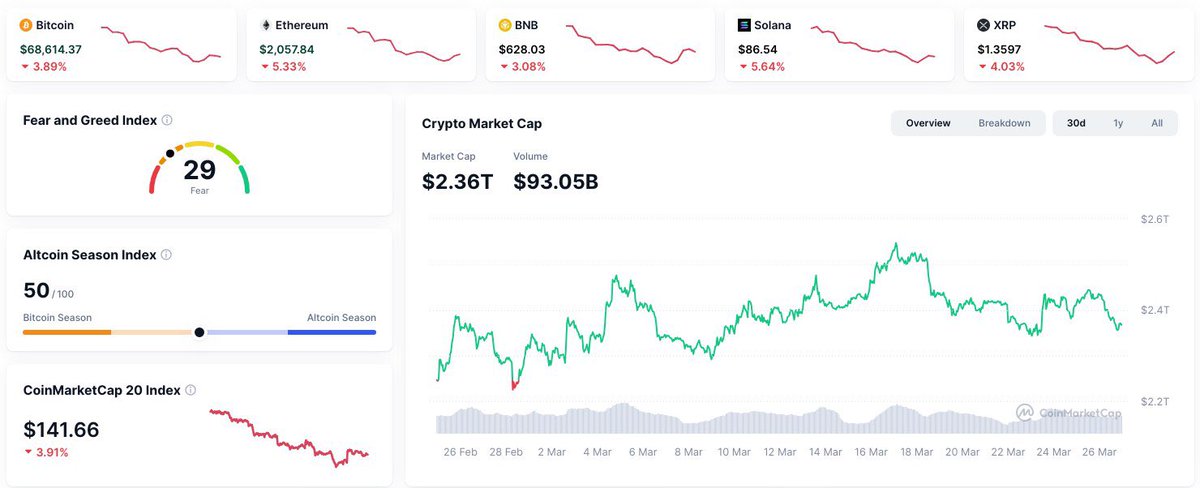Image resolution: width=1200 pixels, height=488 pixels.
Task: Click the Bitcoin coin icon
Action: click(26, 25)
